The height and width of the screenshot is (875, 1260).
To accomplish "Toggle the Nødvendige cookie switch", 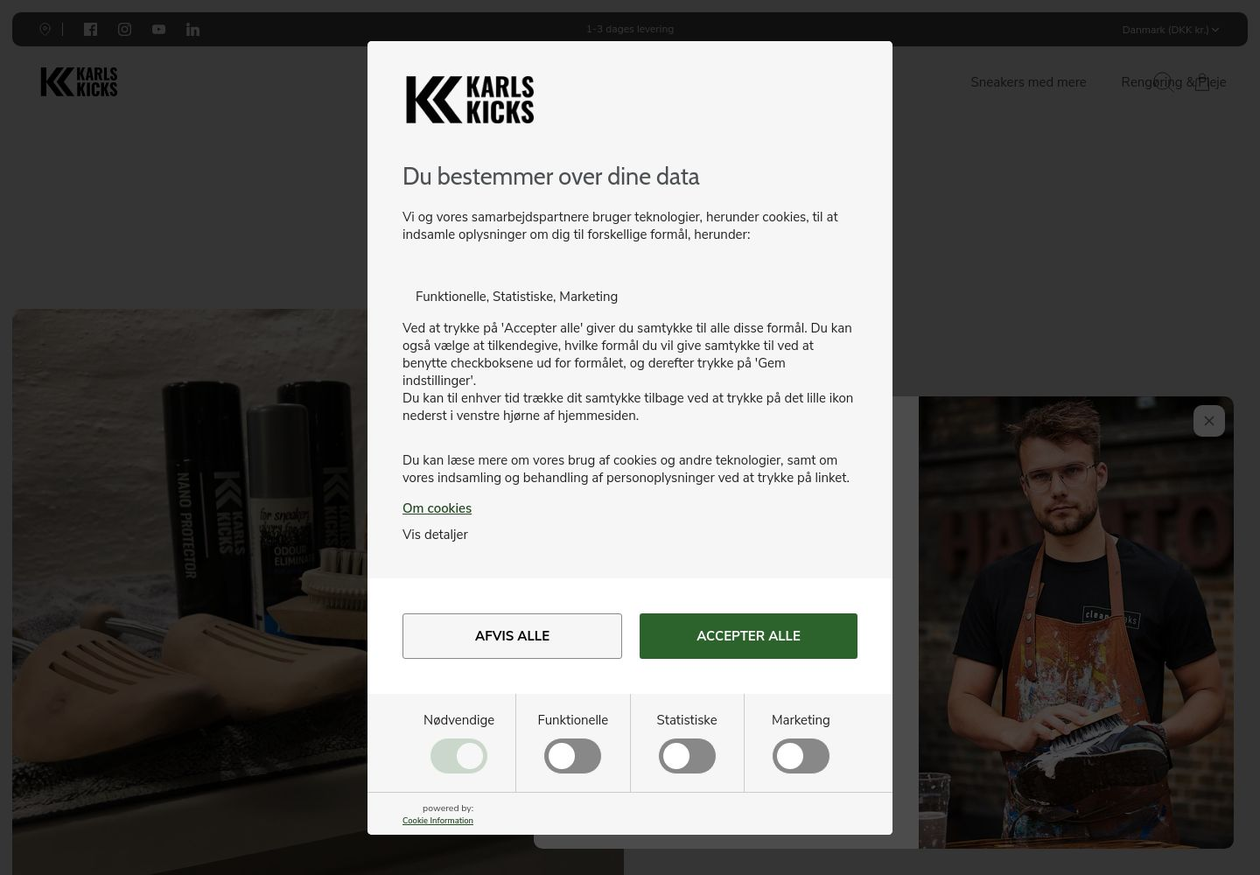I will [459, 756].
